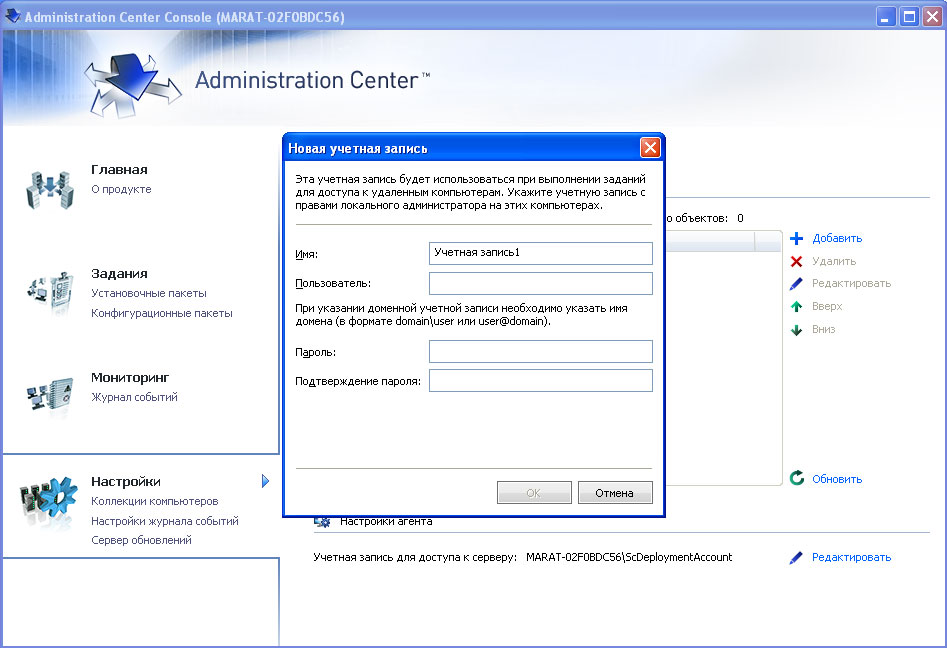Viewport: 947px width, 648px height.
Task: Open Сервер обновлений
Action: point(141,540)
